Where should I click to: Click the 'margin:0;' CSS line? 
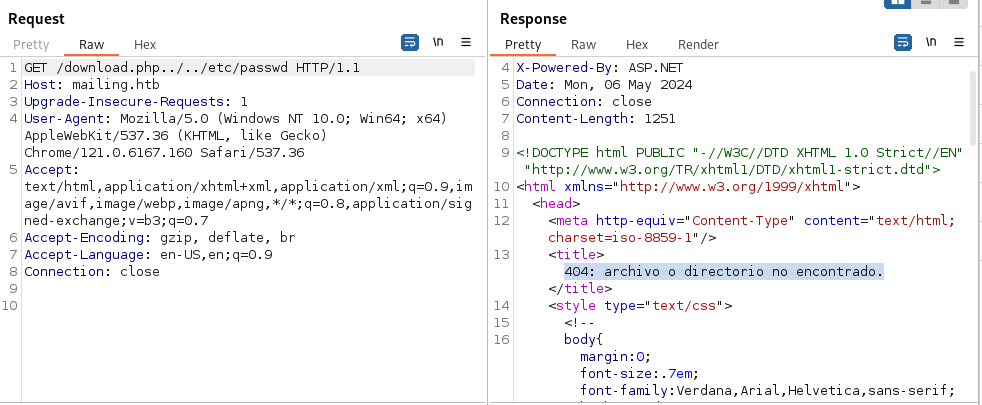click(x=616, y=357)
